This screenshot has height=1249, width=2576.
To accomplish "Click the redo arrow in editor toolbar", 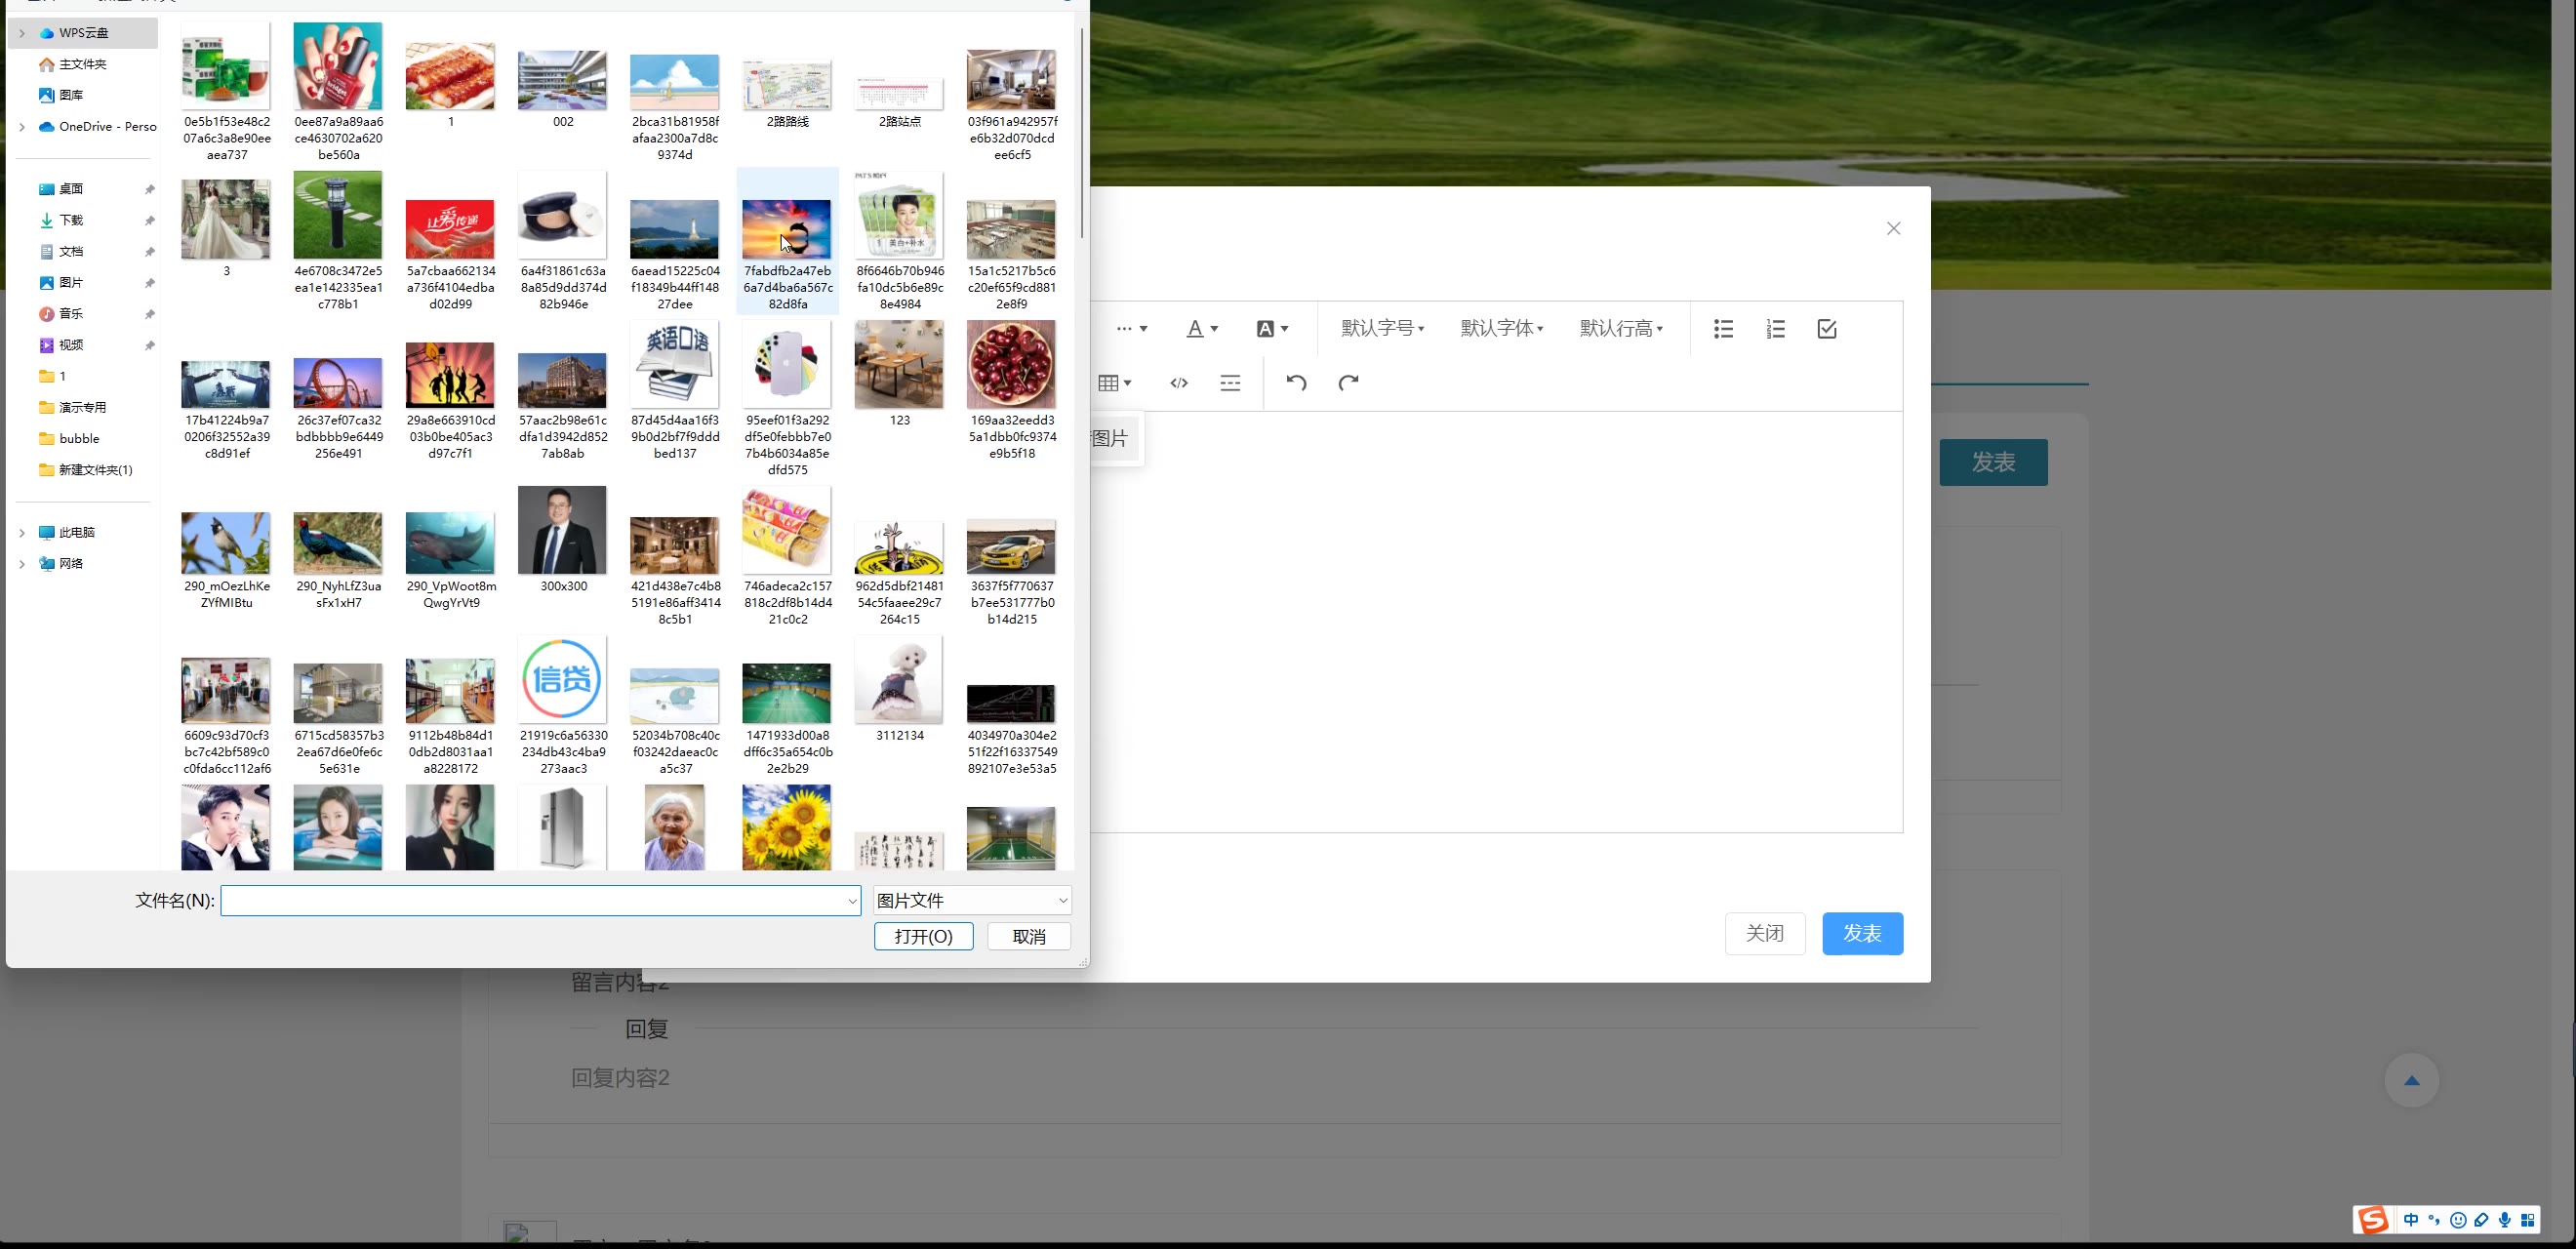I will (x=1348, y=382).
